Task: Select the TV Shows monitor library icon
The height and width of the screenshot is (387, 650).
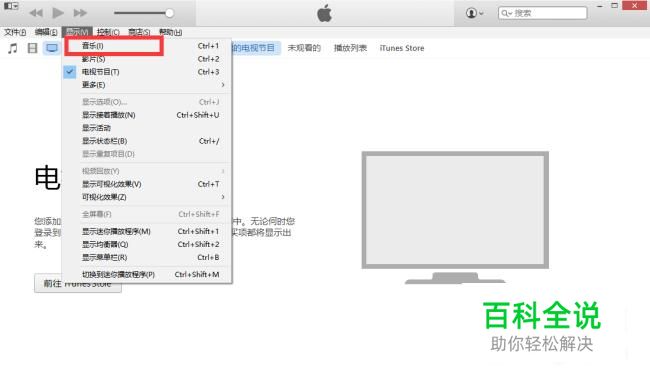Action: point(52,48)
